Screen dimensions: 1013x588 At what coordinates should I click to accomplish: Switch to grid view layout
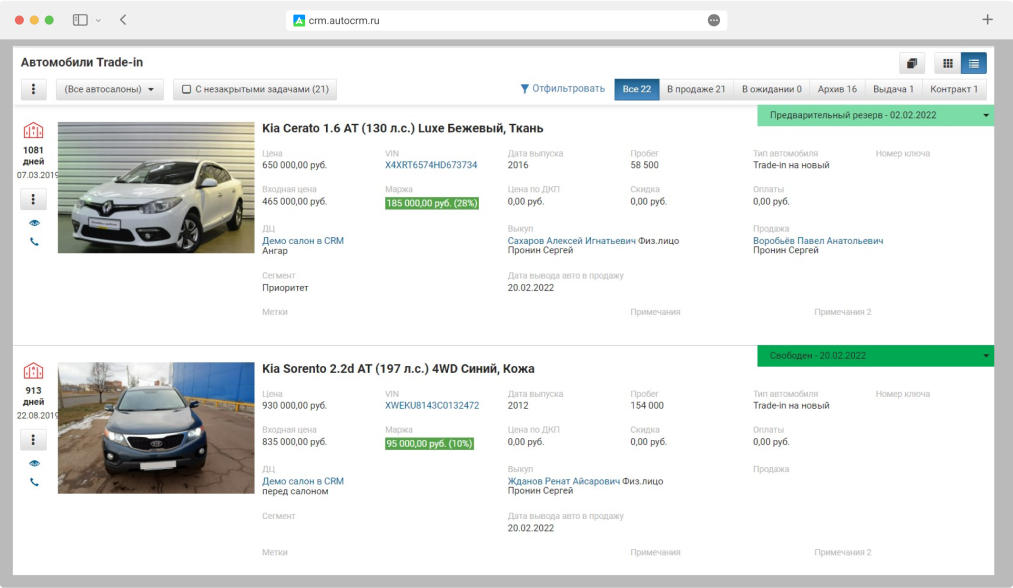tap(947, 63)
